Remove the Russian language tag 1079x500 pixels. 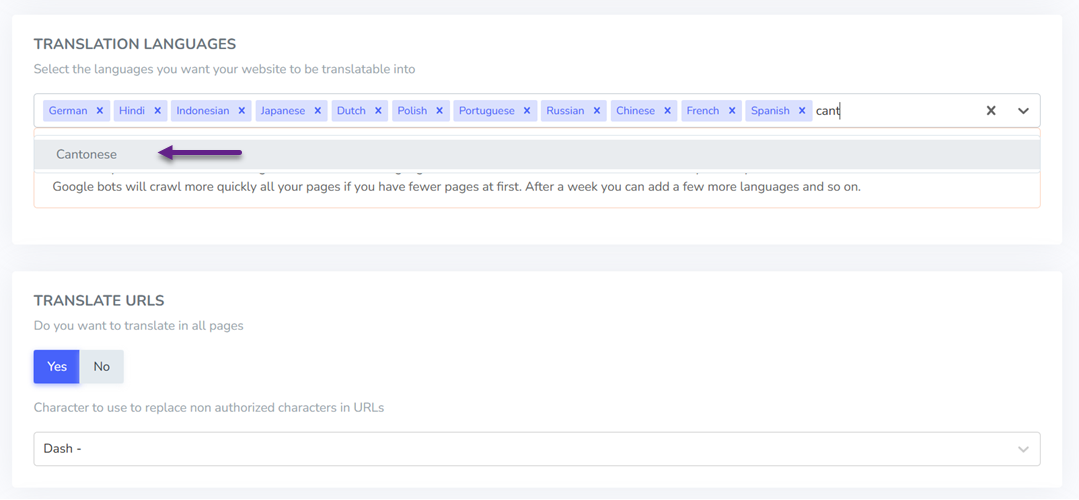pos(597,111)
